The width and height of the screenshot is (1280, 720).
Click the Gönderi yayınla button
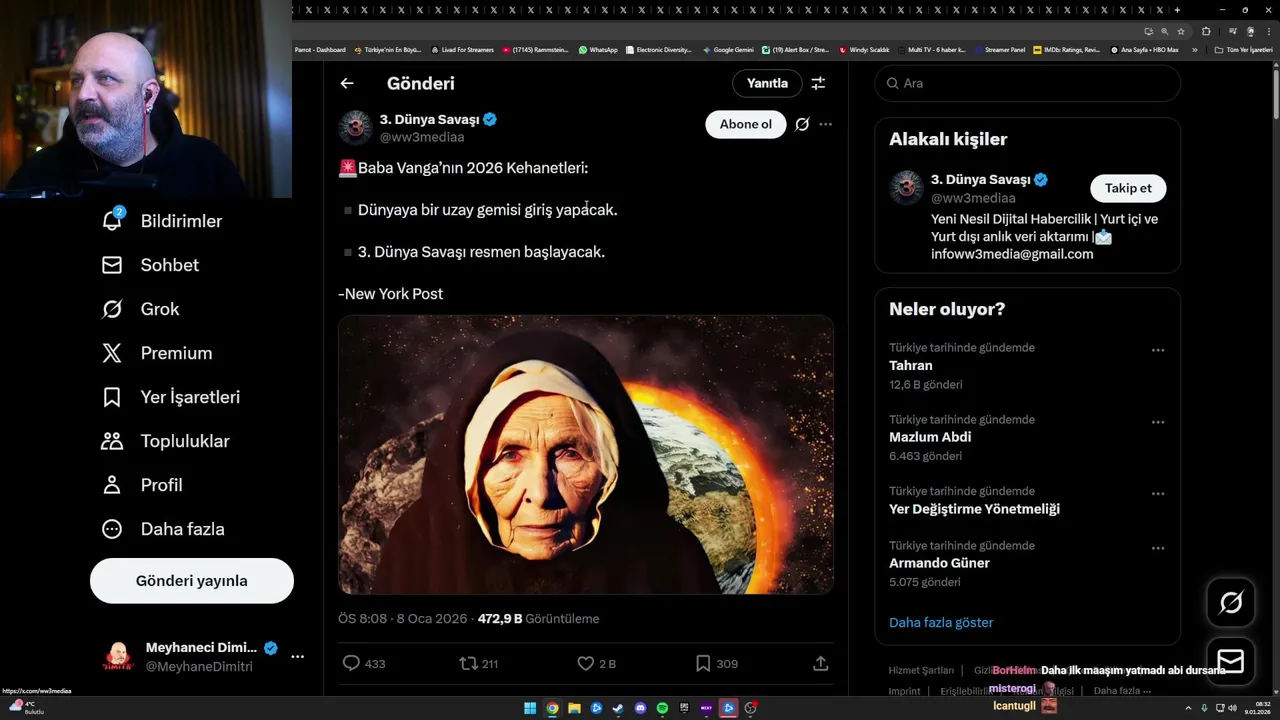tap(192, 581)
